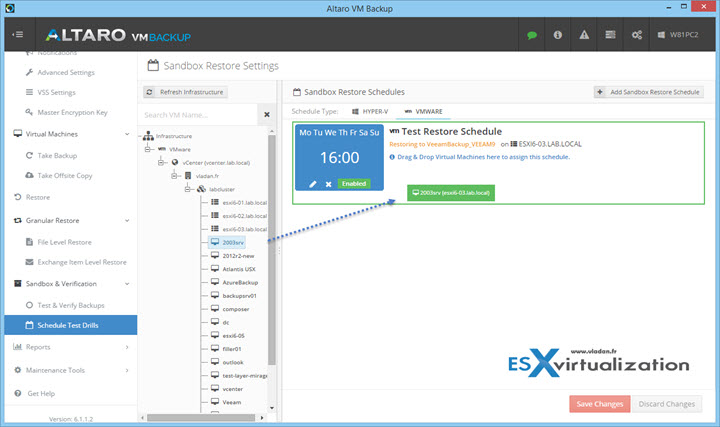Collapse the vCenter (vcenter.lab.local) node

(x=161, y=163)
